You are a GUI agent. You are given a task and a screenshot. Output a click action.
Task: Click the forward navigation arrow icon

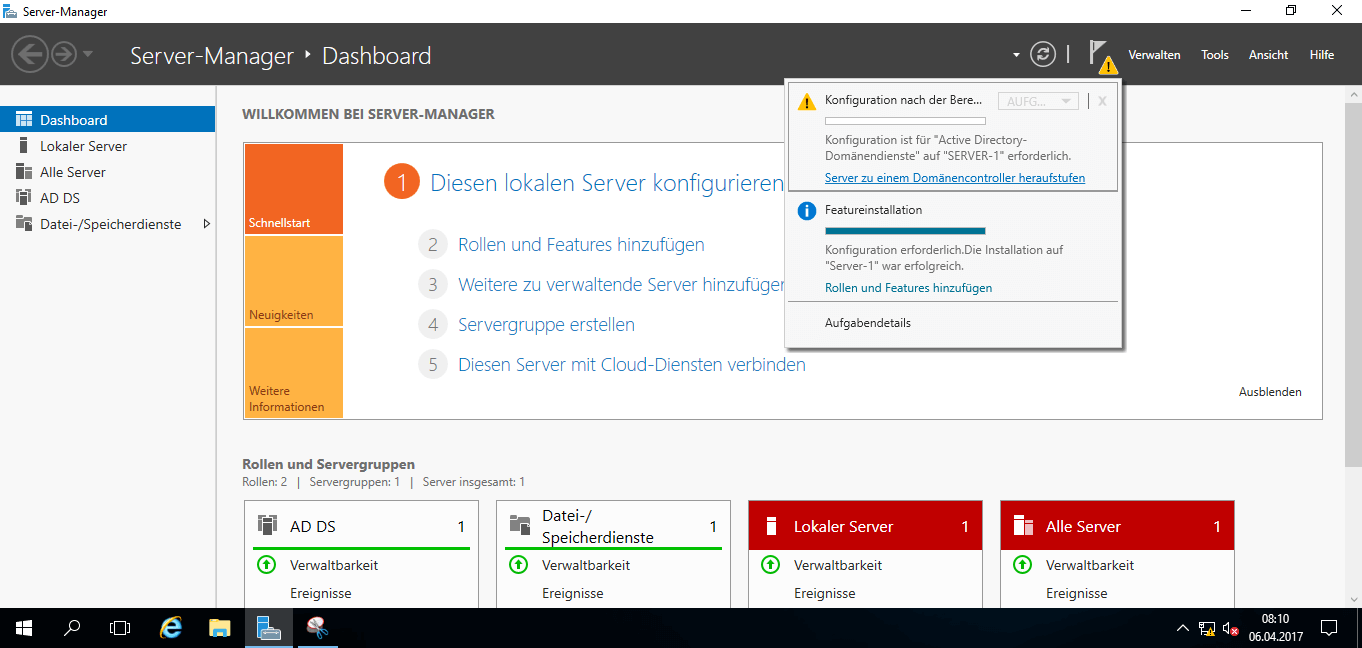coord(64,54)
